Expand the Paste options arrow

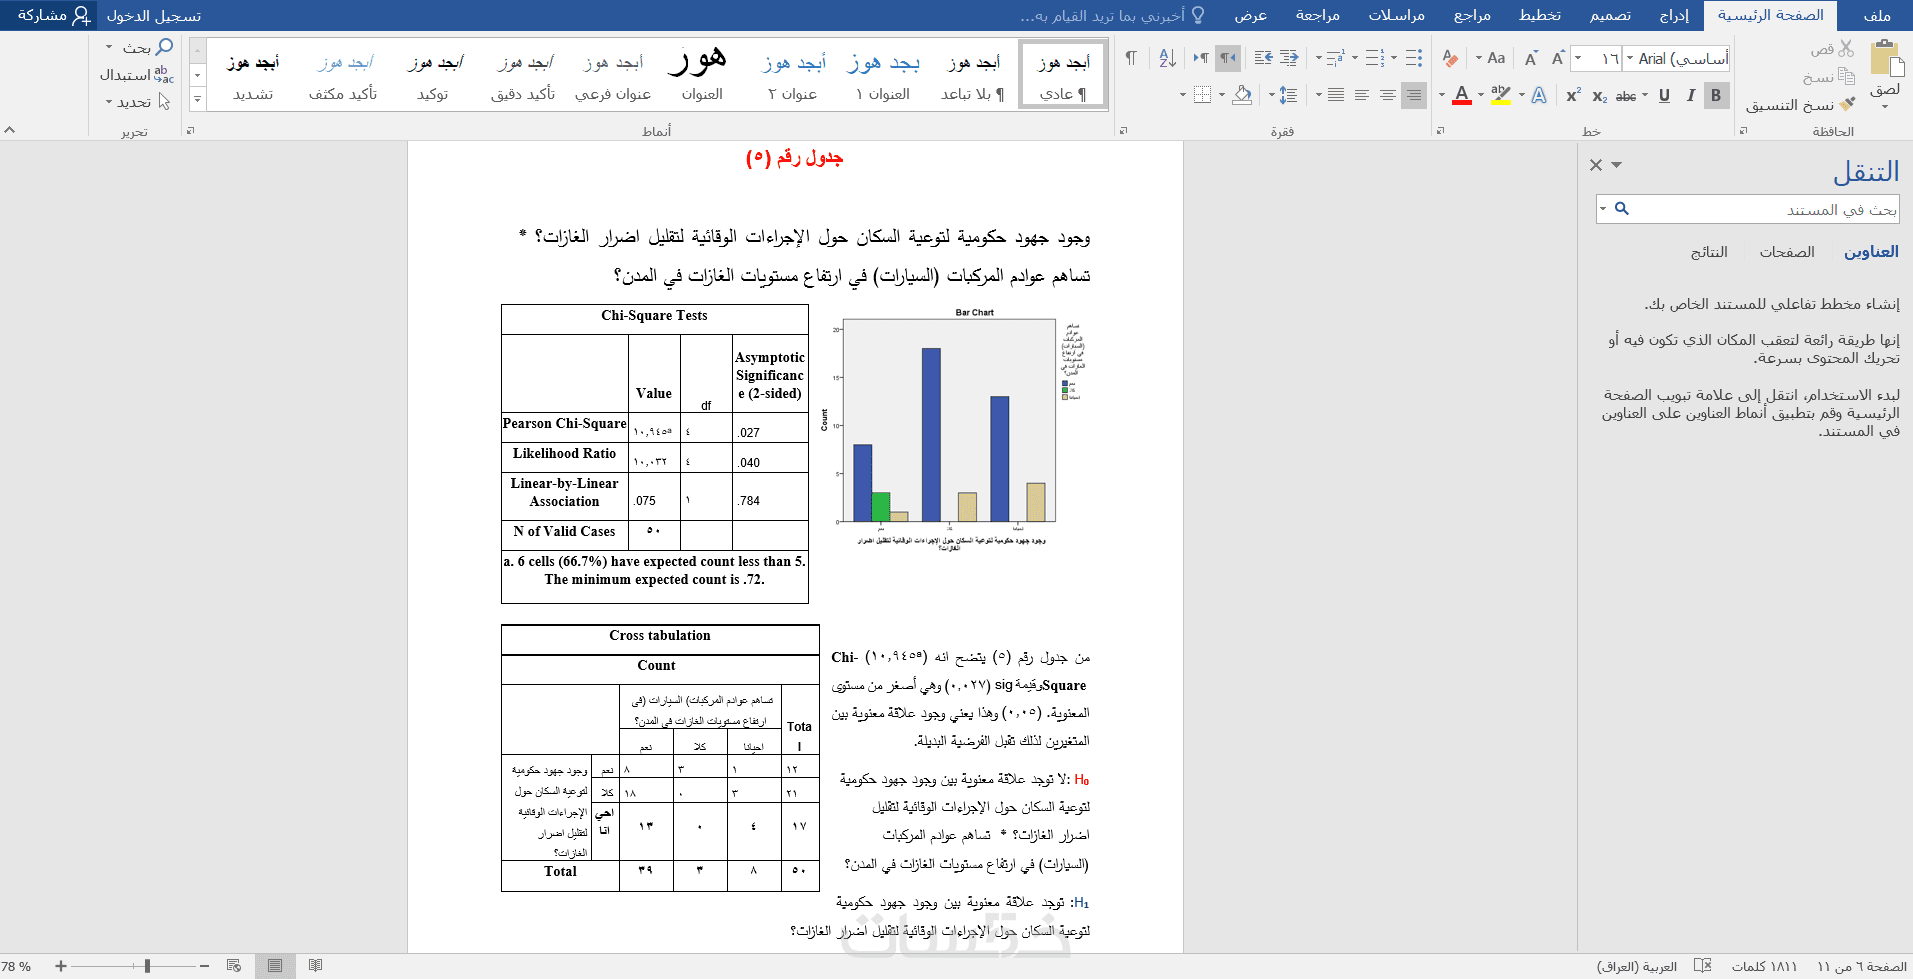tap(1886, 107)
